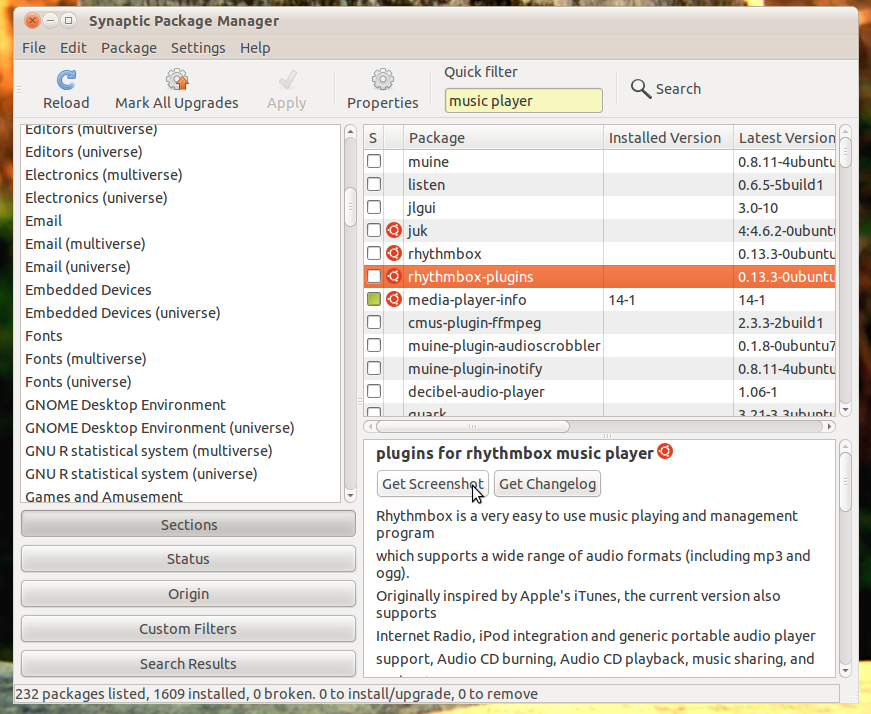The image size is (871, 714).
Task: Open the Edit menu
Action: 73,48
